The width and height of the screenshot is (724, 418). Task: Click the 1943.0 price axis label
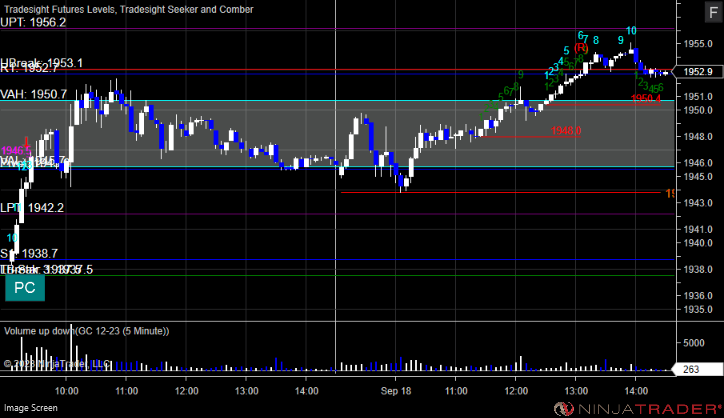[x=698, y=202]
